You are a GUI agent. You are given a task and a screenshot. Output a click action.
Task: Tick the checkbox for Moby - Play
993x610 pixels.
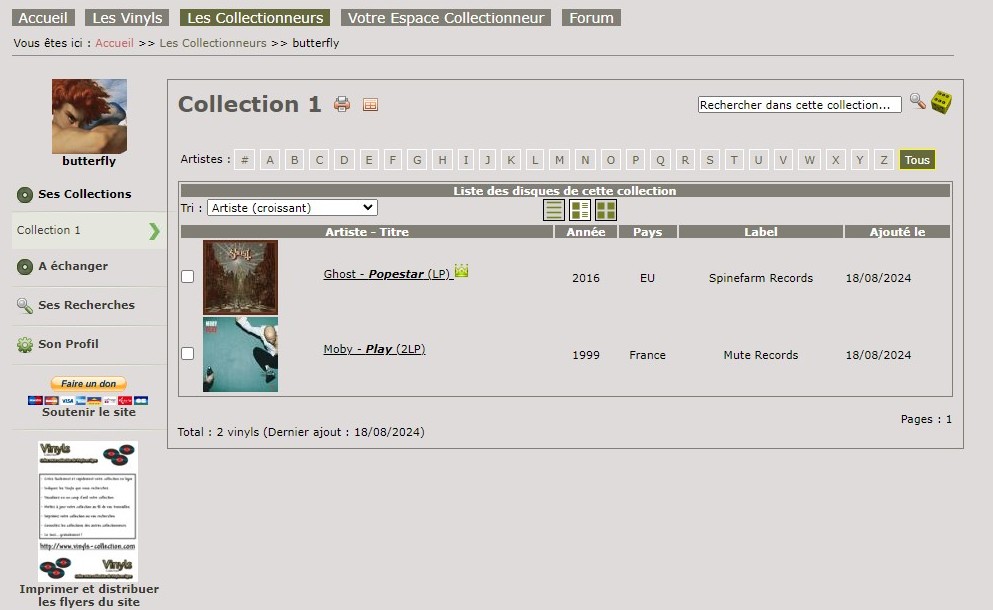(x=187, y=353)
